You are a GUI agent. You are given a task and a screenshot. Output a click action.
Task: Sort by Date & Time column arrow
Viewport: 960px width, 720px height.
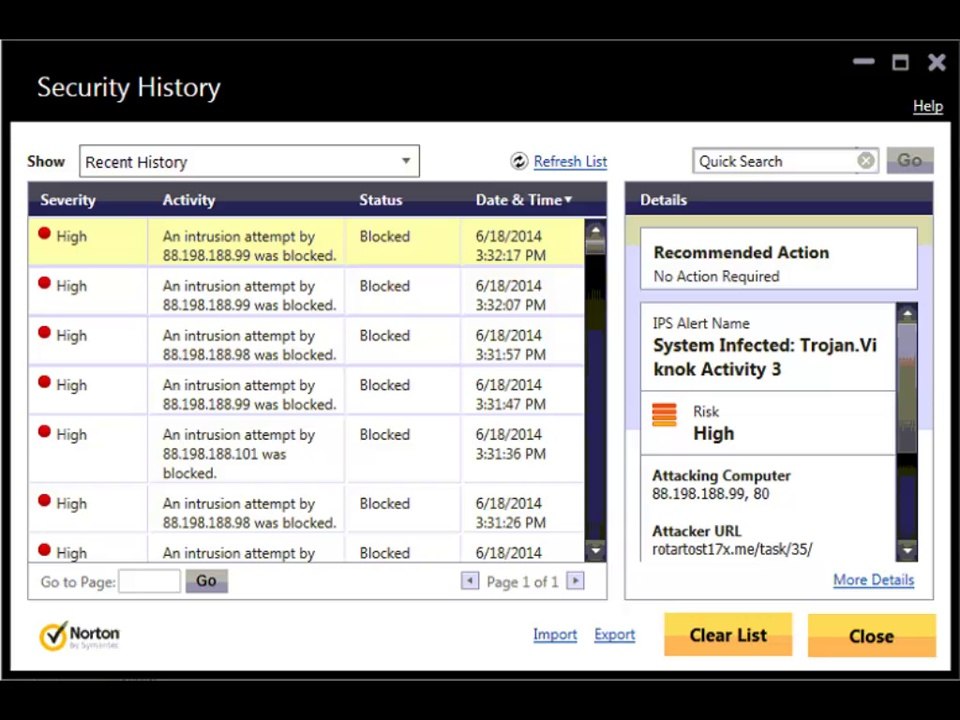pyautogui.click(x=568, y=200)
